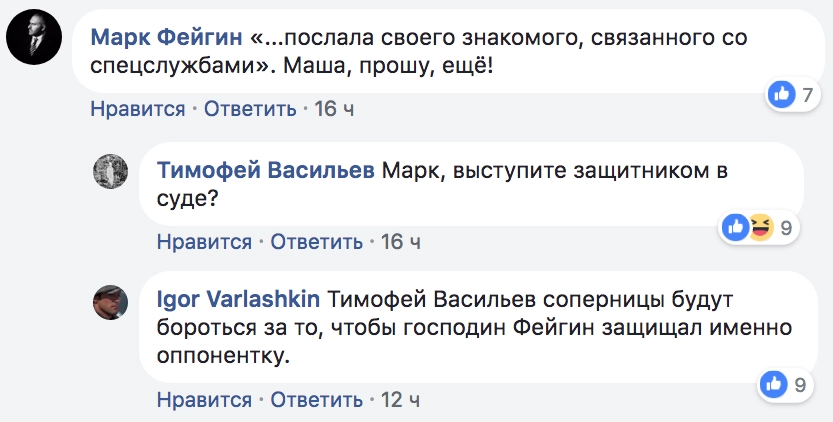Viewport: 833px width, 422px height.
Task: Click Igor Varlashkin's avatar photo
Action: coord(110,302)
